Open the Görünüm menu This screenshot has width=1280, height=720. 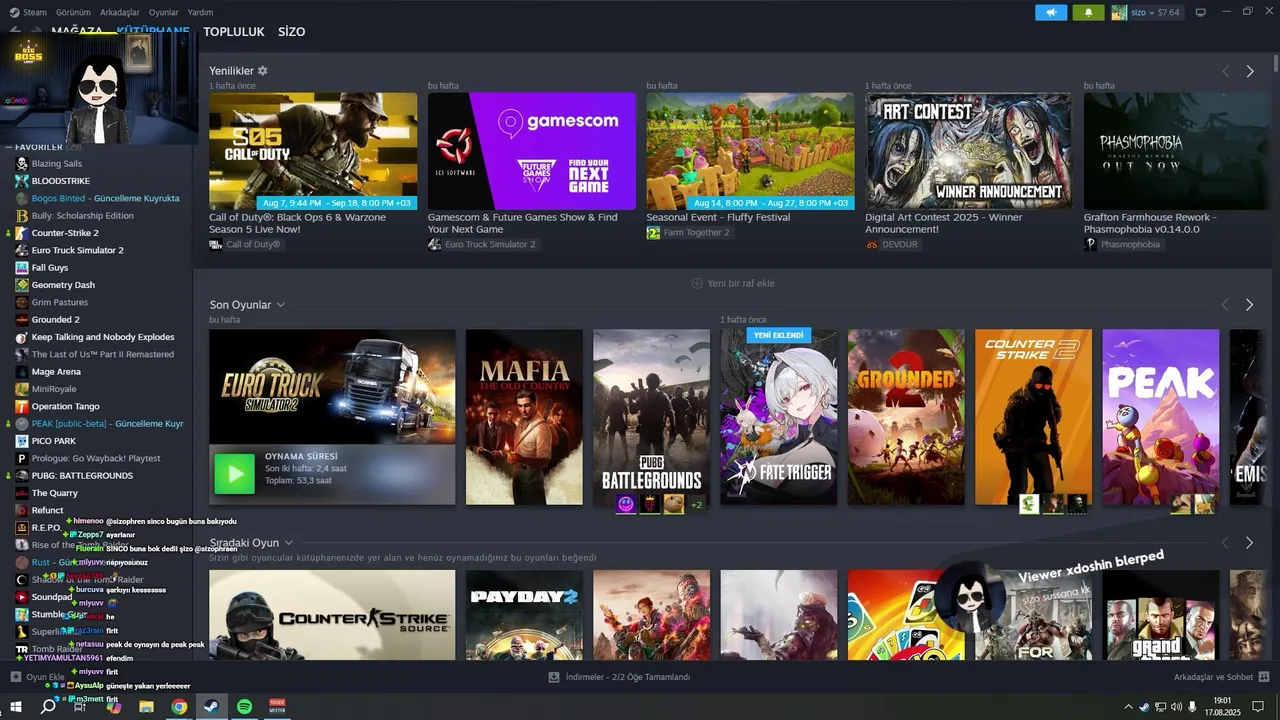click(x=73, y=12)
